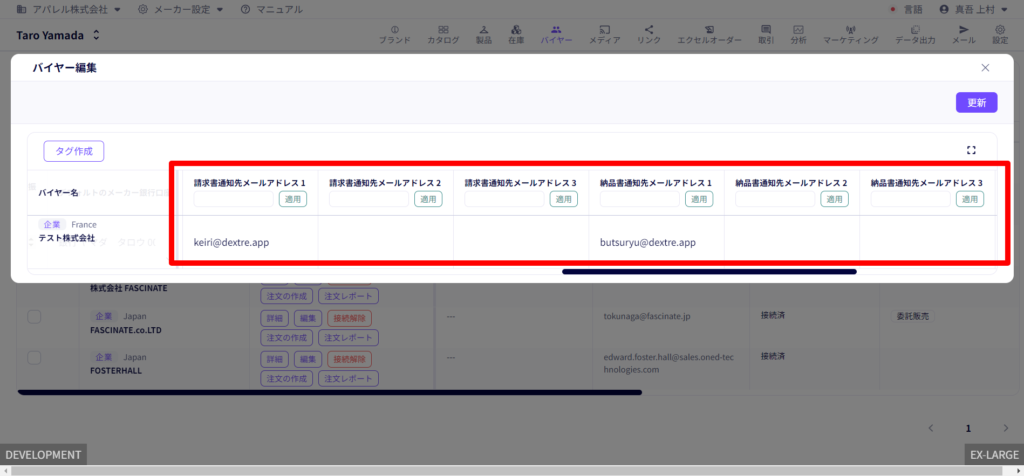Open the エクセルオーダー icon
Screen dimensions: 1024x476
point(709,29)
